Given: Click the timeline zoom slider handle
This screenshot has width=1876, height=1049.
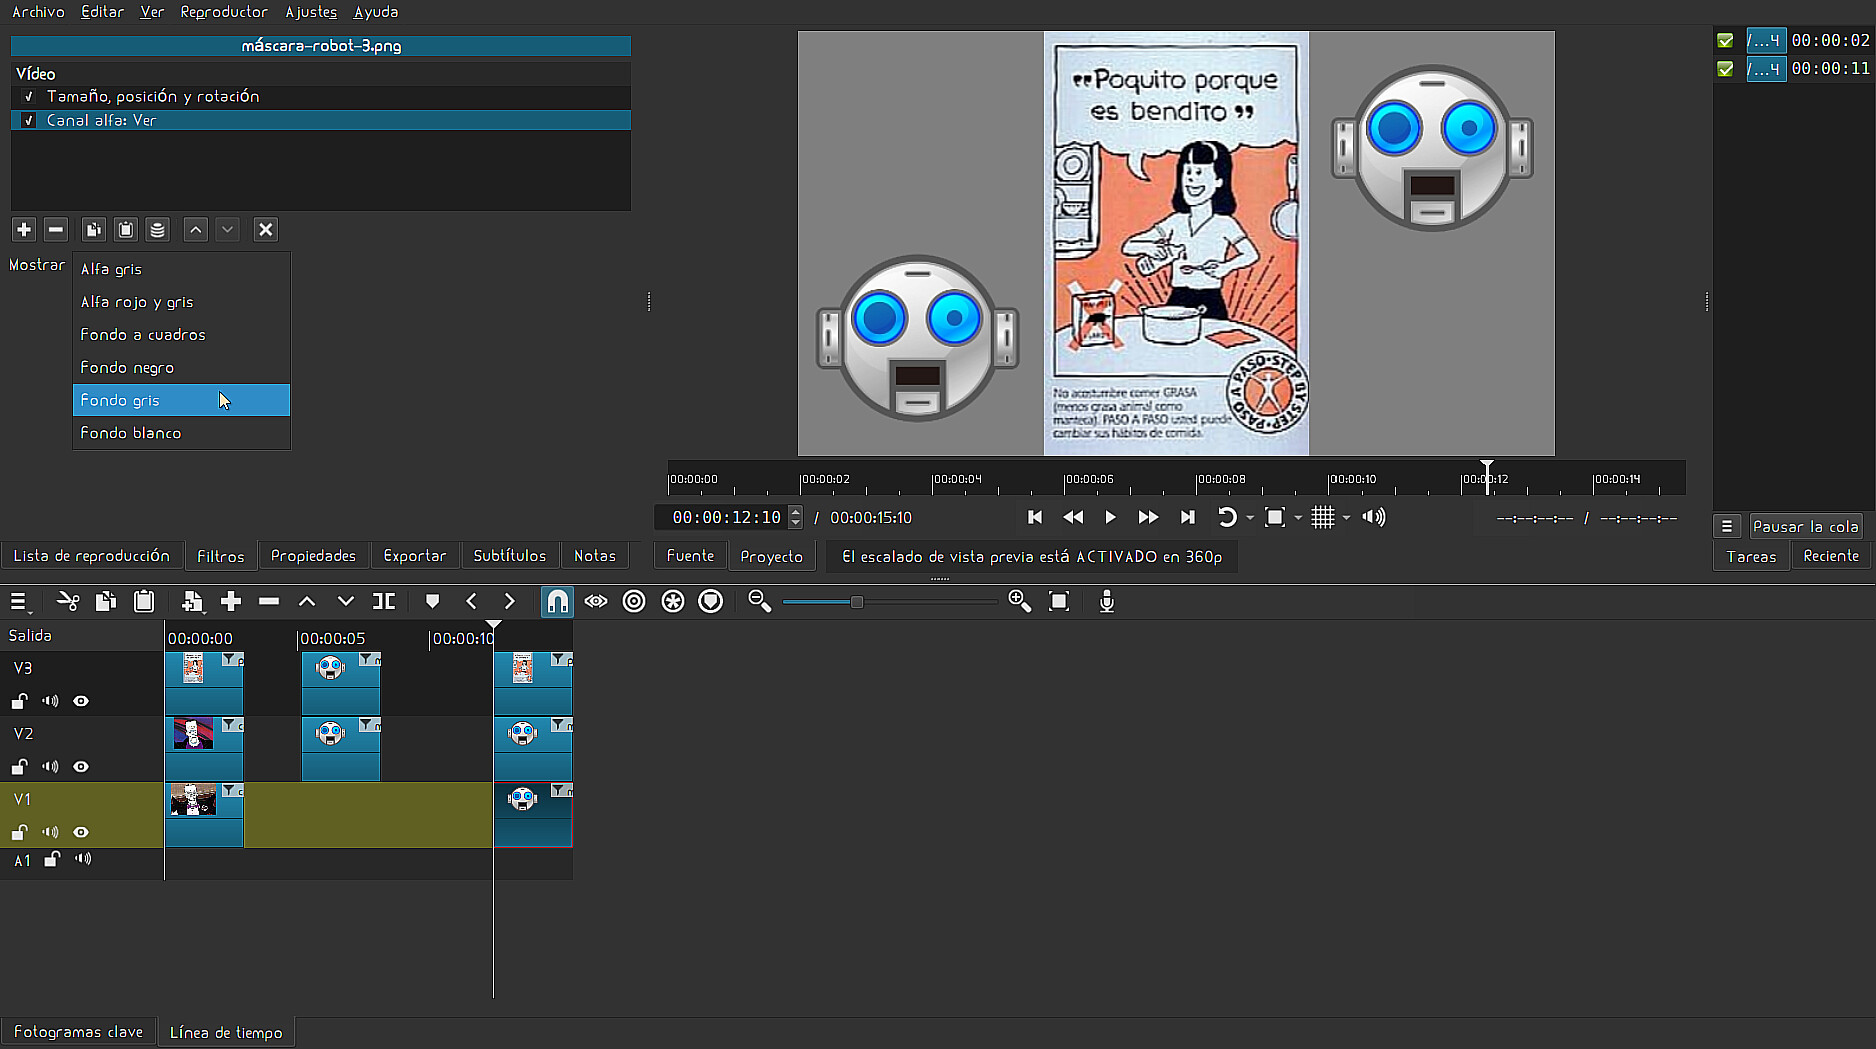Looking at the screenshot, I should 857,602.
